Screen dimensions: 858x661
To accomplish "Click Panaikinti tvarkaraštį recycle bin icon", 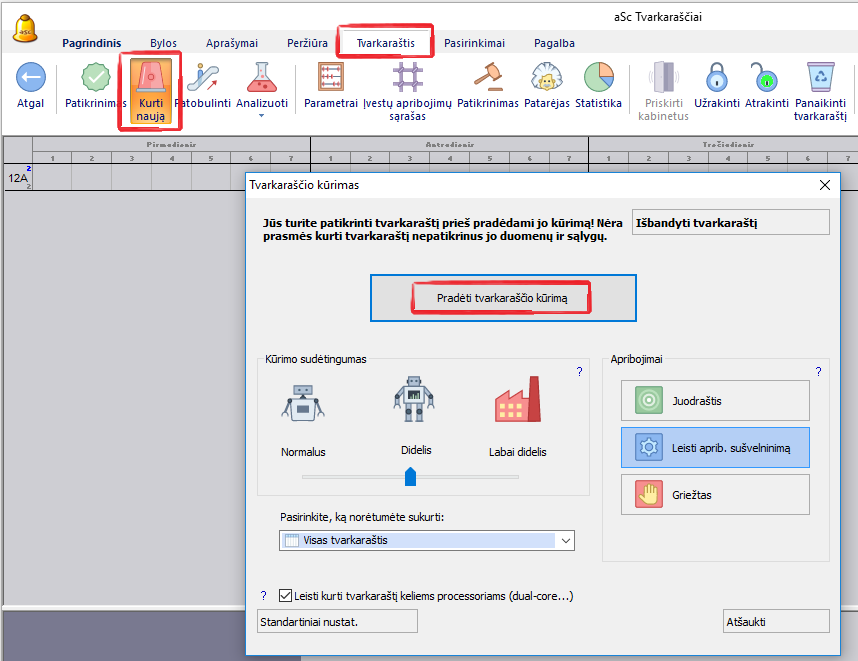I will click(820, 78).
